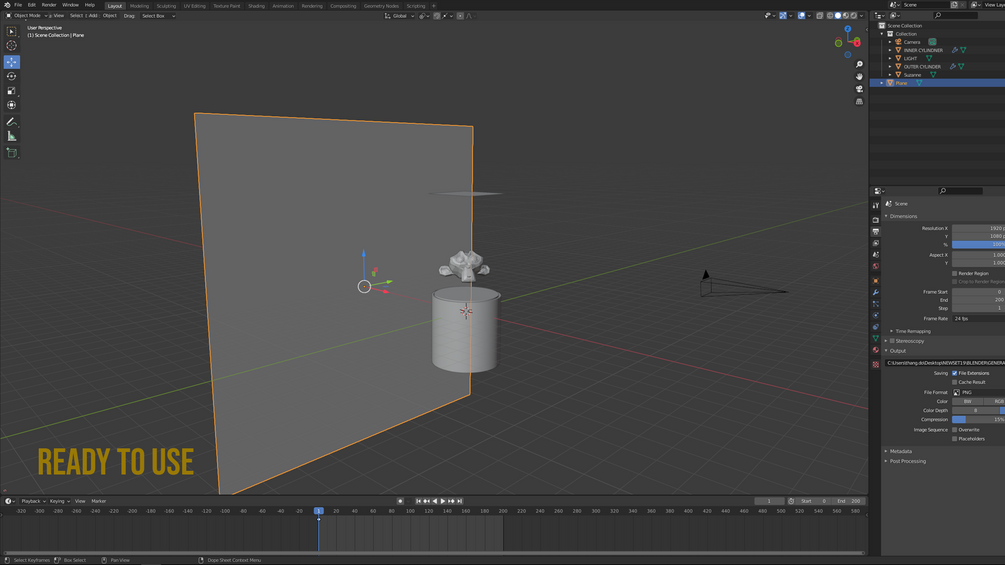Open the World properties tab

point(876,266)
